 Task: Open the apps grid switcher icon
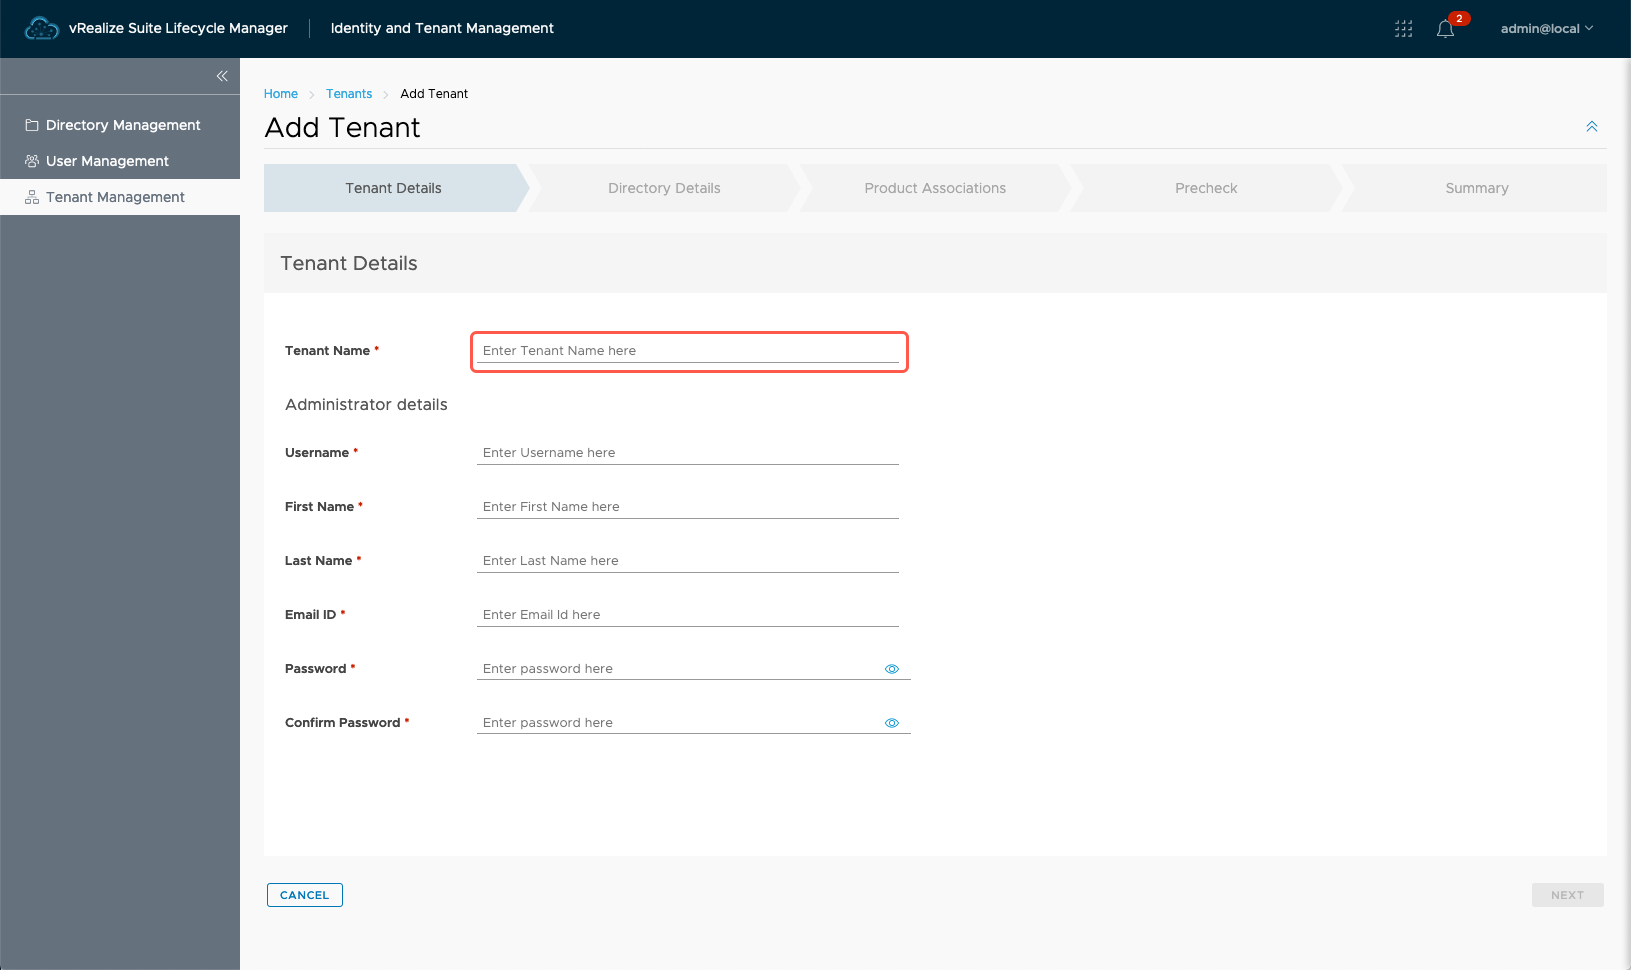tap(1403, 29)
